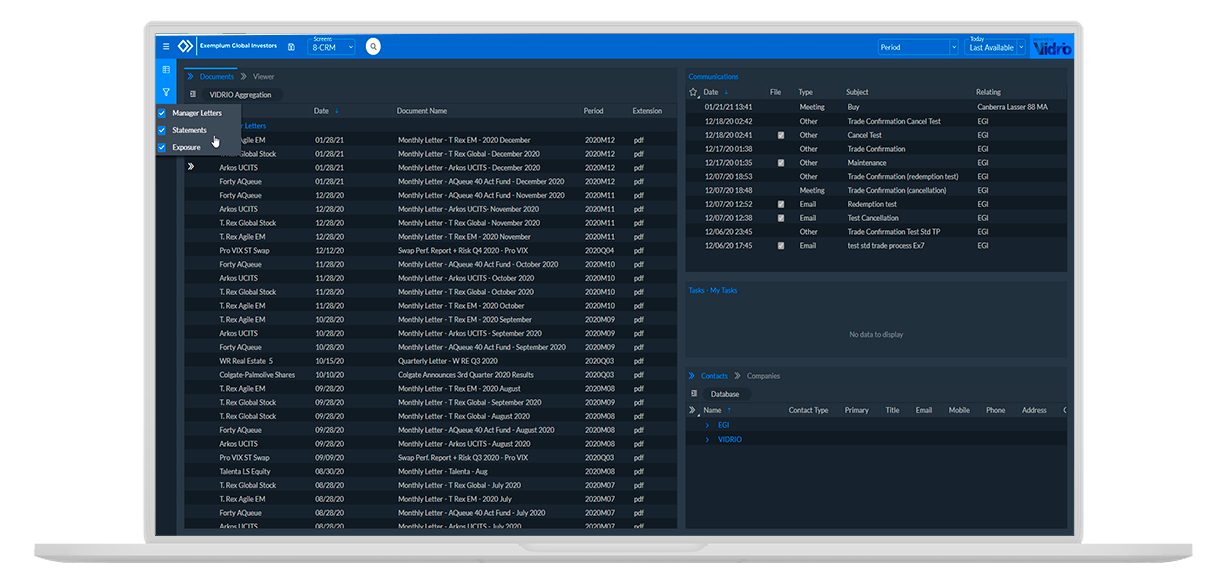1225x575 pixels.
Task: Click the Communications panel title
Action: click(713, 77)
